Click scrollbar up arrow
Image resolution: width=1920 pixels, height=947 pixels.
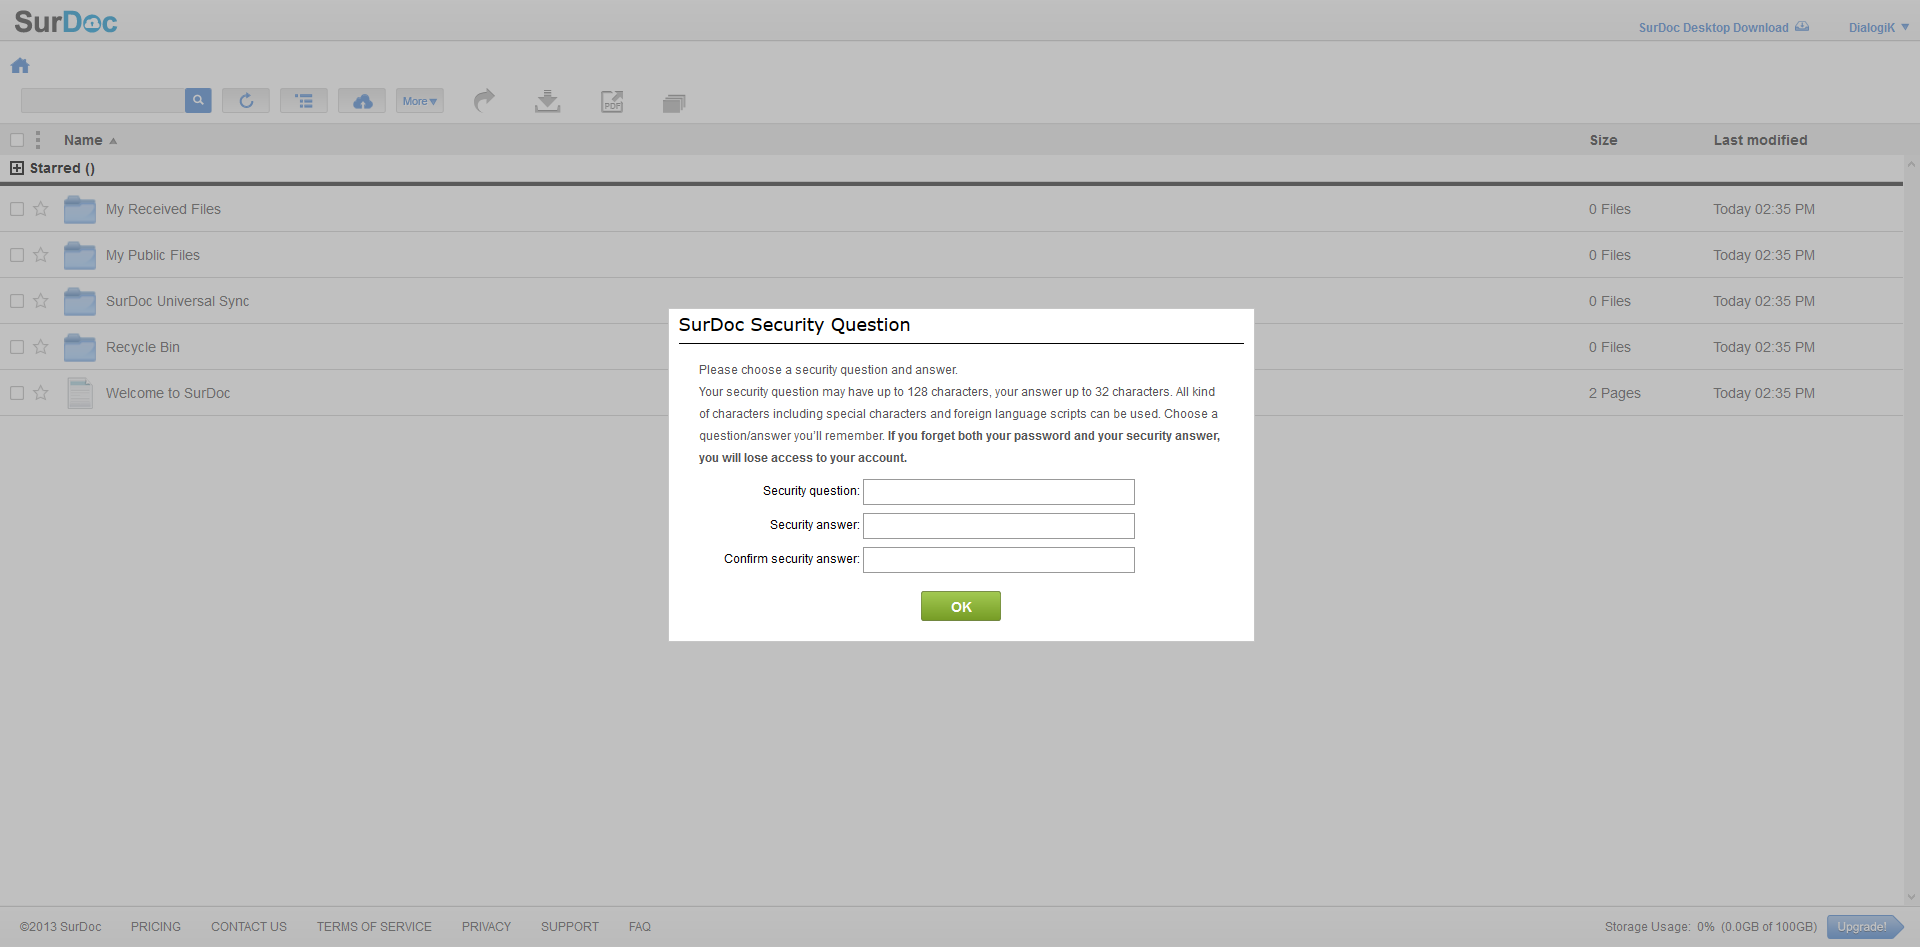click(1911, 164)
